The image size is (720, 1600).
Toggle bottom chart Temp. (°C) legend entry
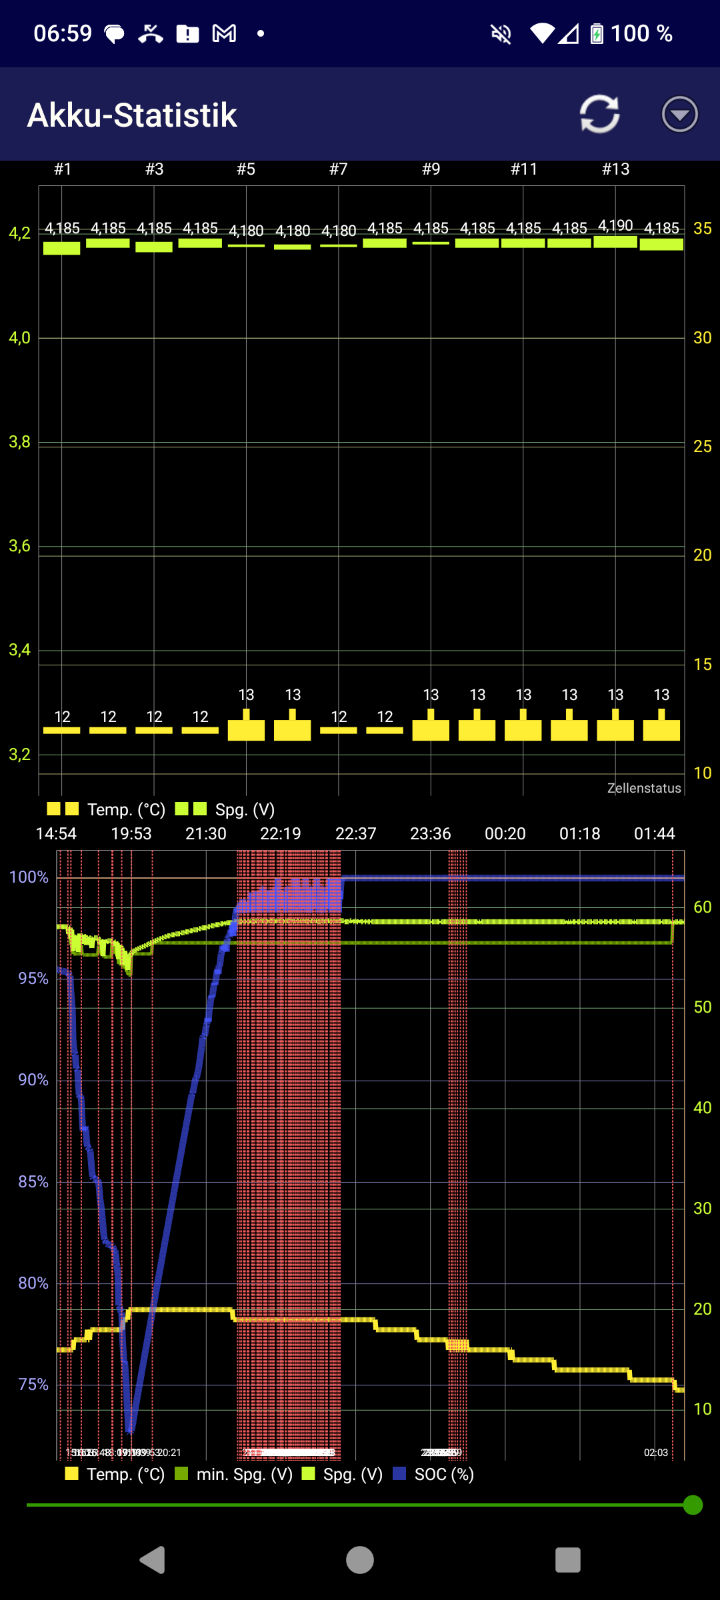[114, 1474]
